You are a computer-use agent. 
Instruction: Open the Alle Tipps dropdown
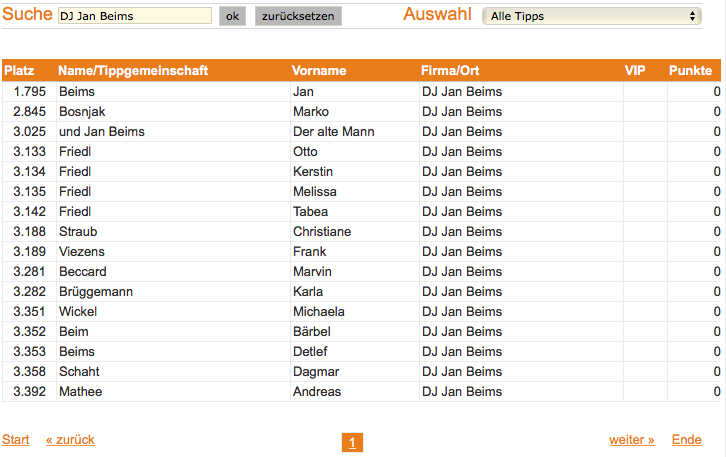[592, 16]
